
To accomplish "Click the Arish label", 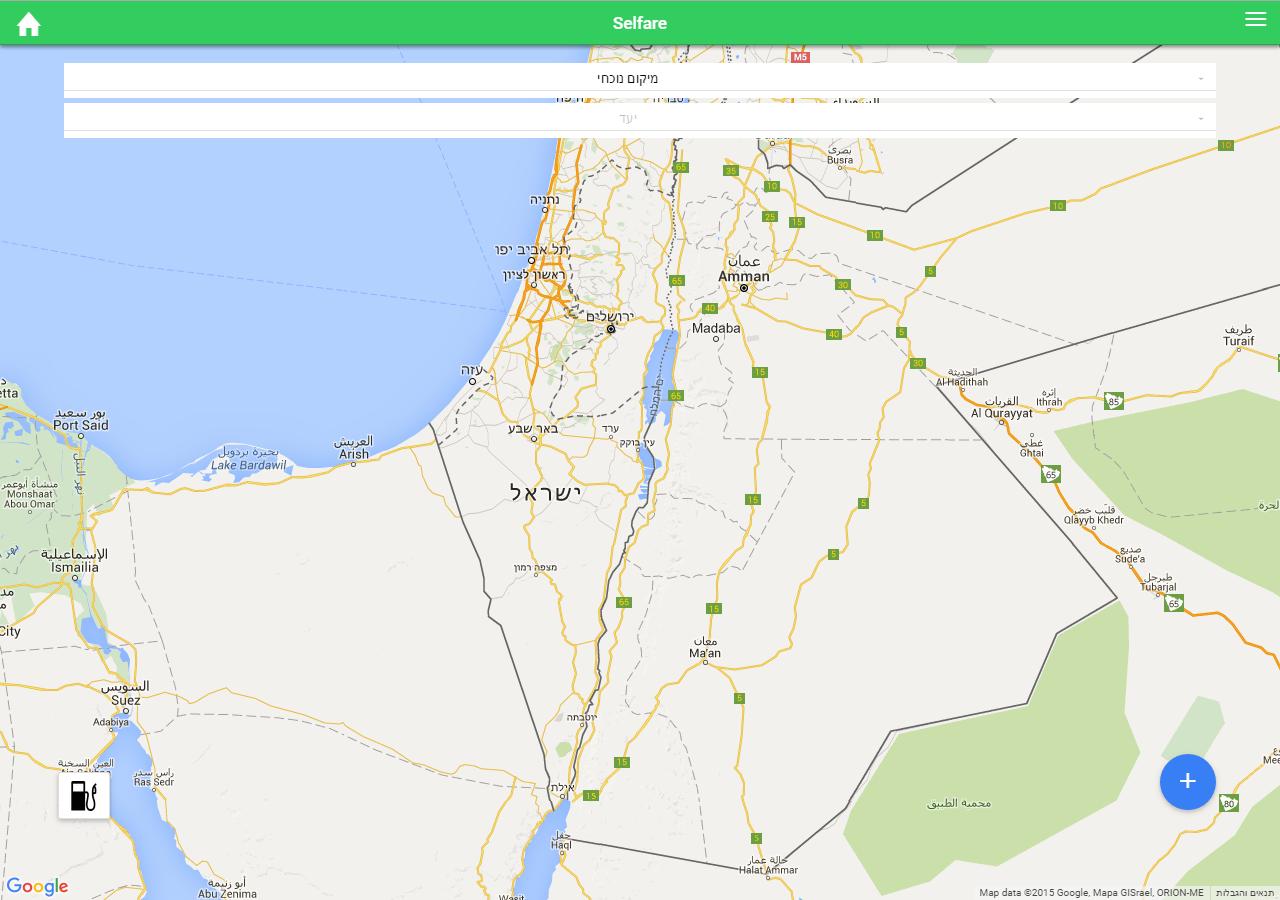I will coord(354,454).
